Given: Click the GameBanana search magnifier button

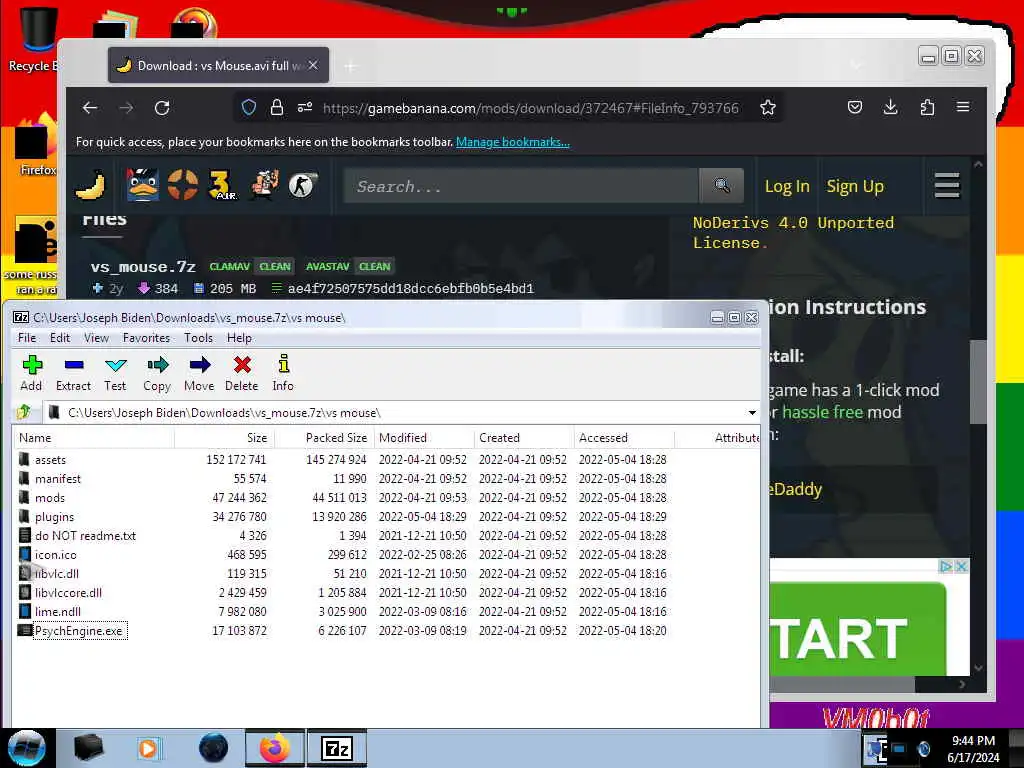Looking at the screenshot, I should 722,185.
